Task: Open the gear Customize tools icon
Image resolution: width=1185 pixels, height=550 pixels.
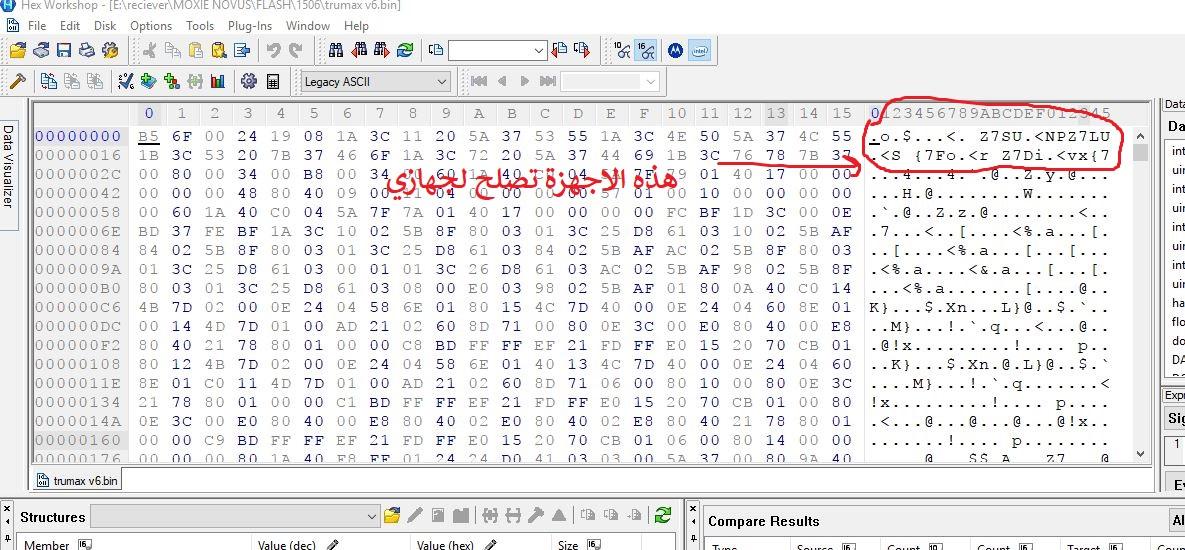Action: pos(249,81)
